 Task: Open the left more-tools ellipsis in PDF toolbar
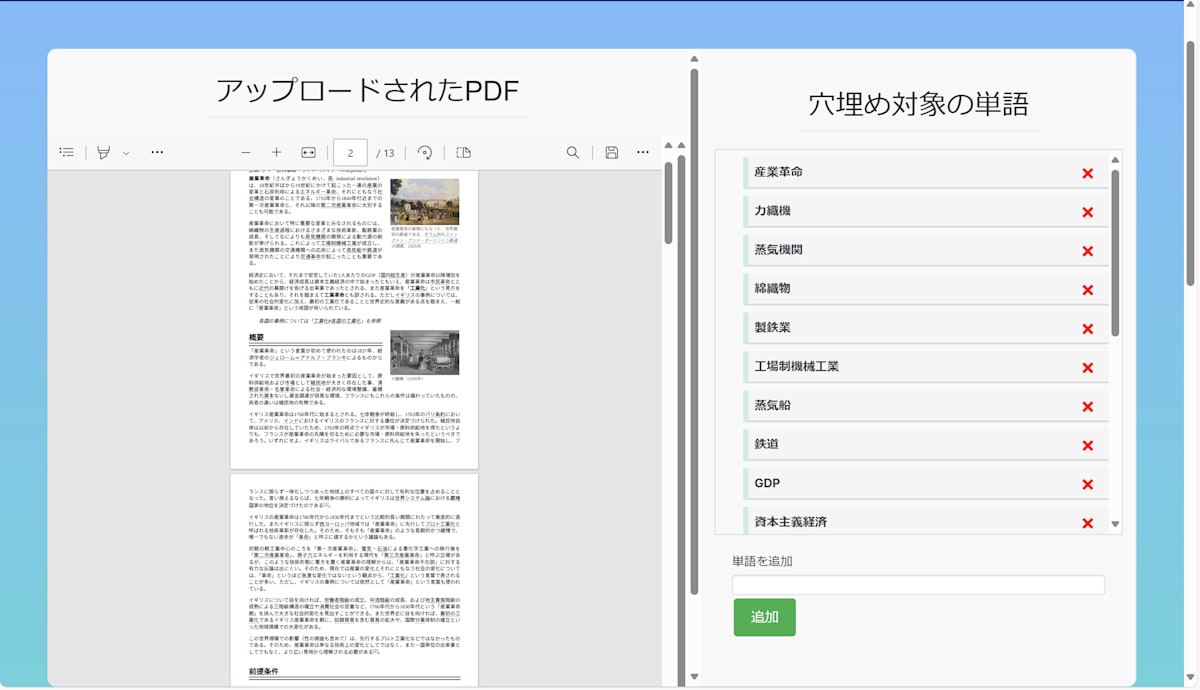point(157,152)
